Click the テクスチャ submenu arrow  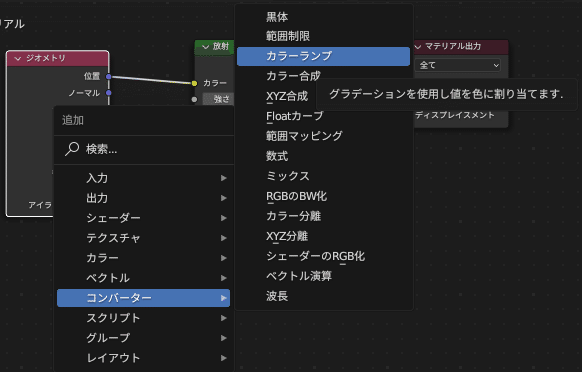tap(223, 238)
